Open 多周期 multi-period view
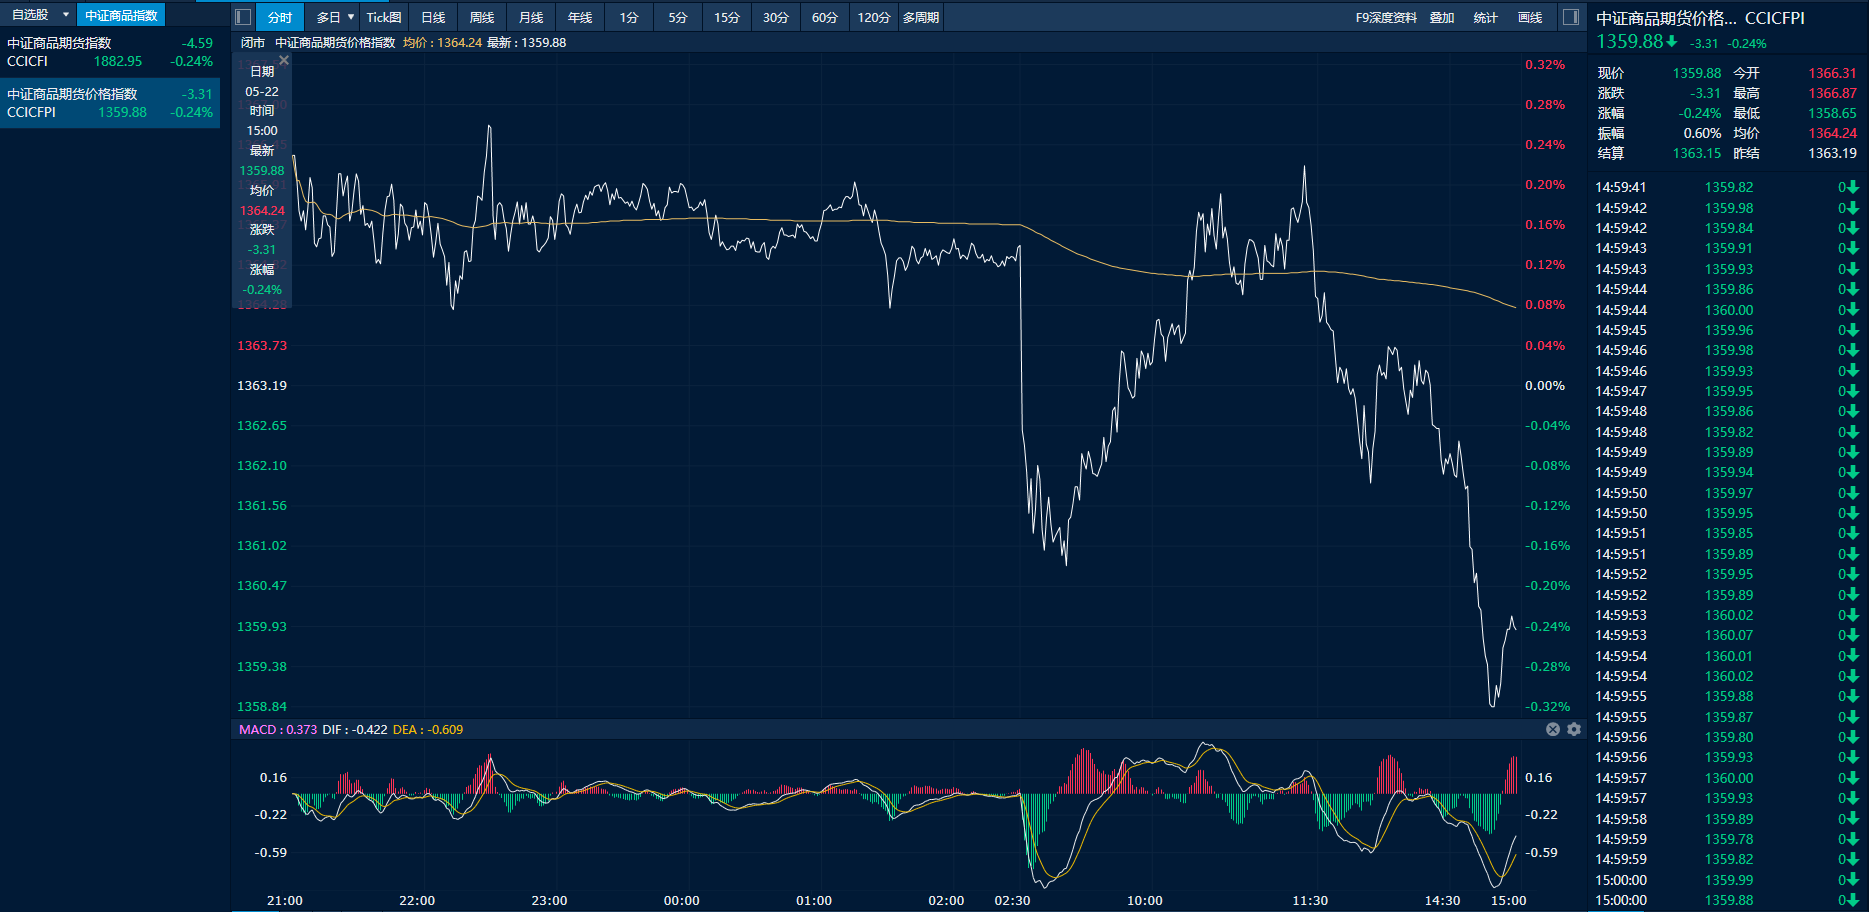 (x=920, y=17)
